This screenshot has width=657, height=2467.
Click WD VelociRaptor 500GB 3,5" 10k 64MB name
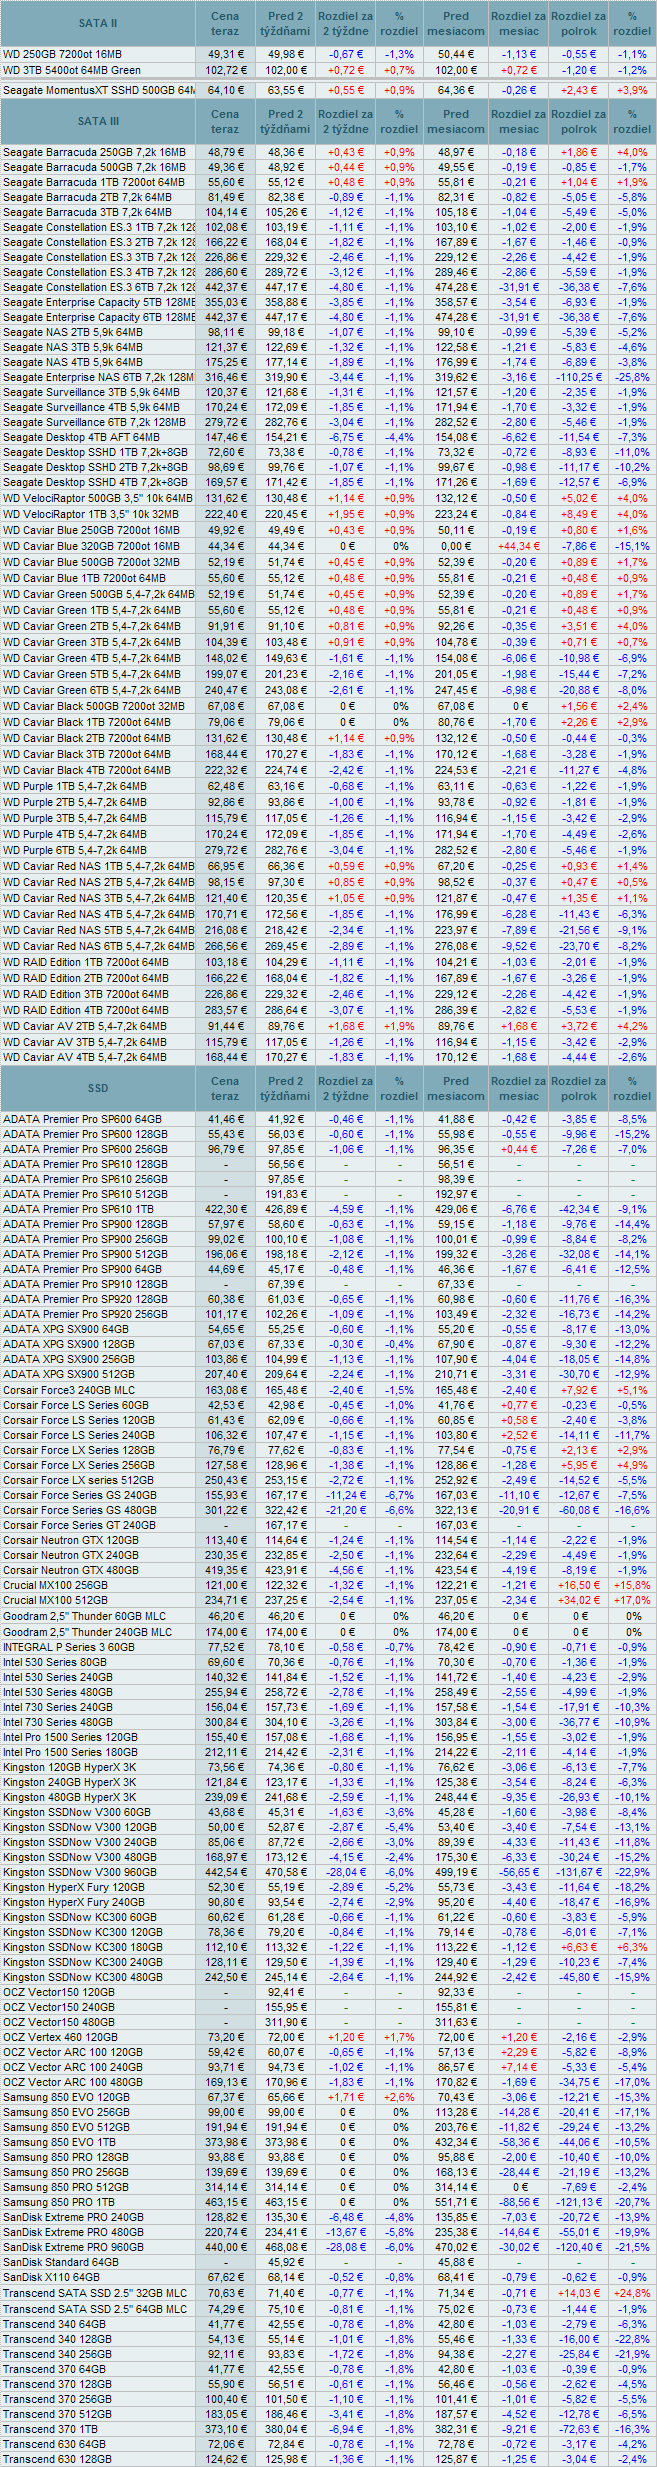pos(98,498)
